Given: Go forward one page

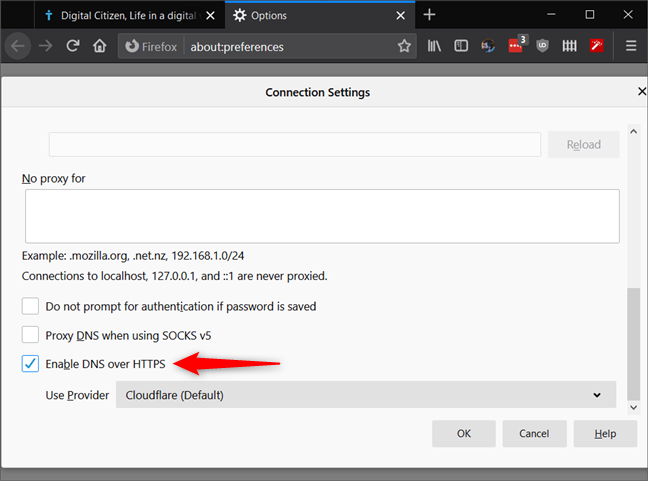Looking at the screenshot, I should pyautogui.click(x=45, y=46).
